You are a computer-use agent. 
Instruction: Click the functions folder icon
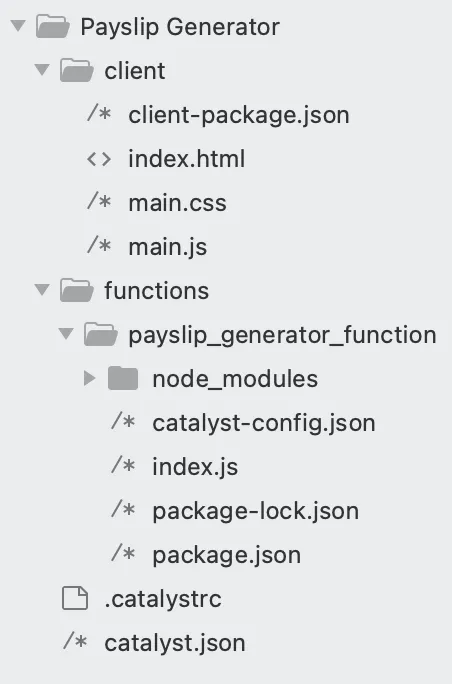pos(76,290)
